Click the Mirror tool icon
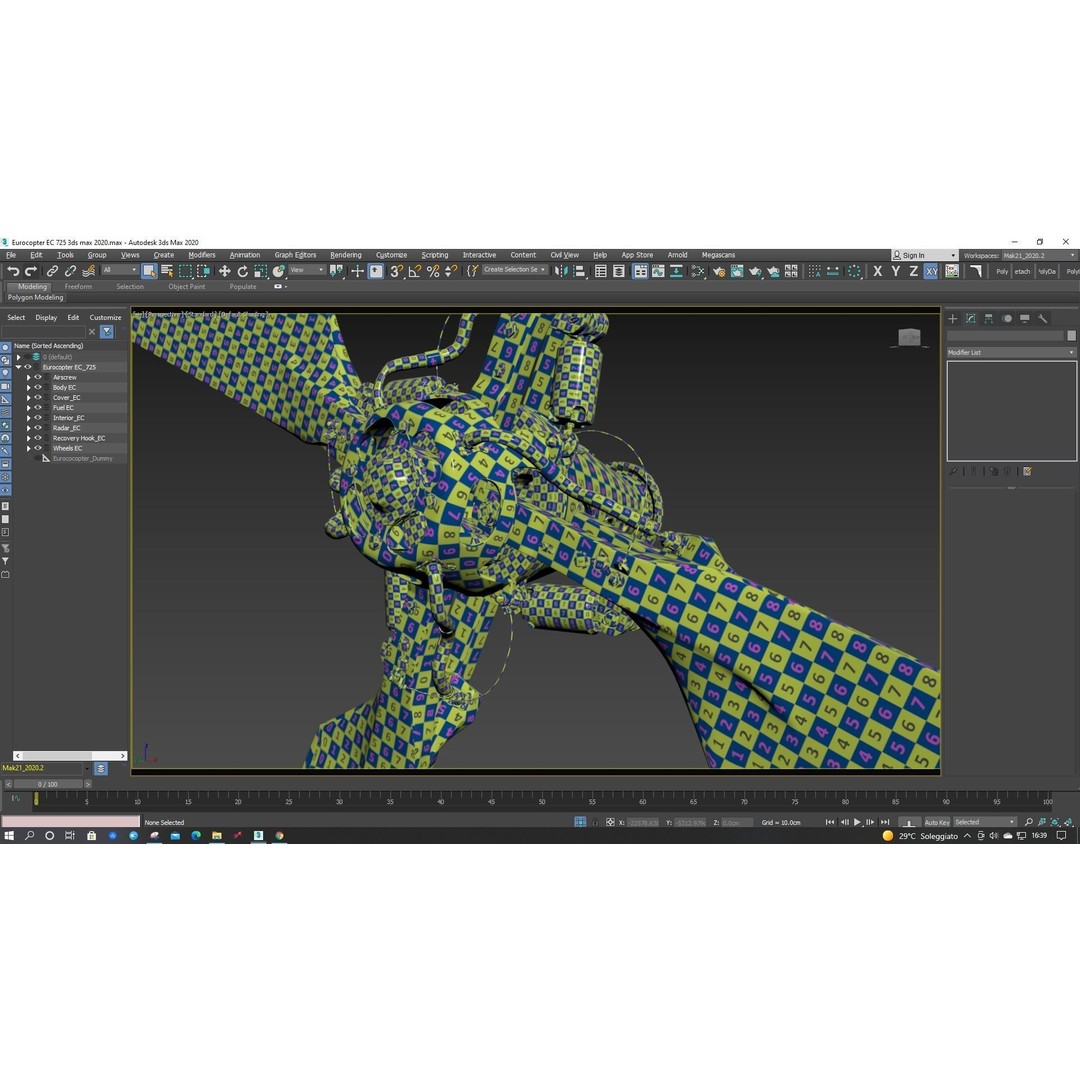This screenshot has width=1080, height=1080. pos(561,271)
